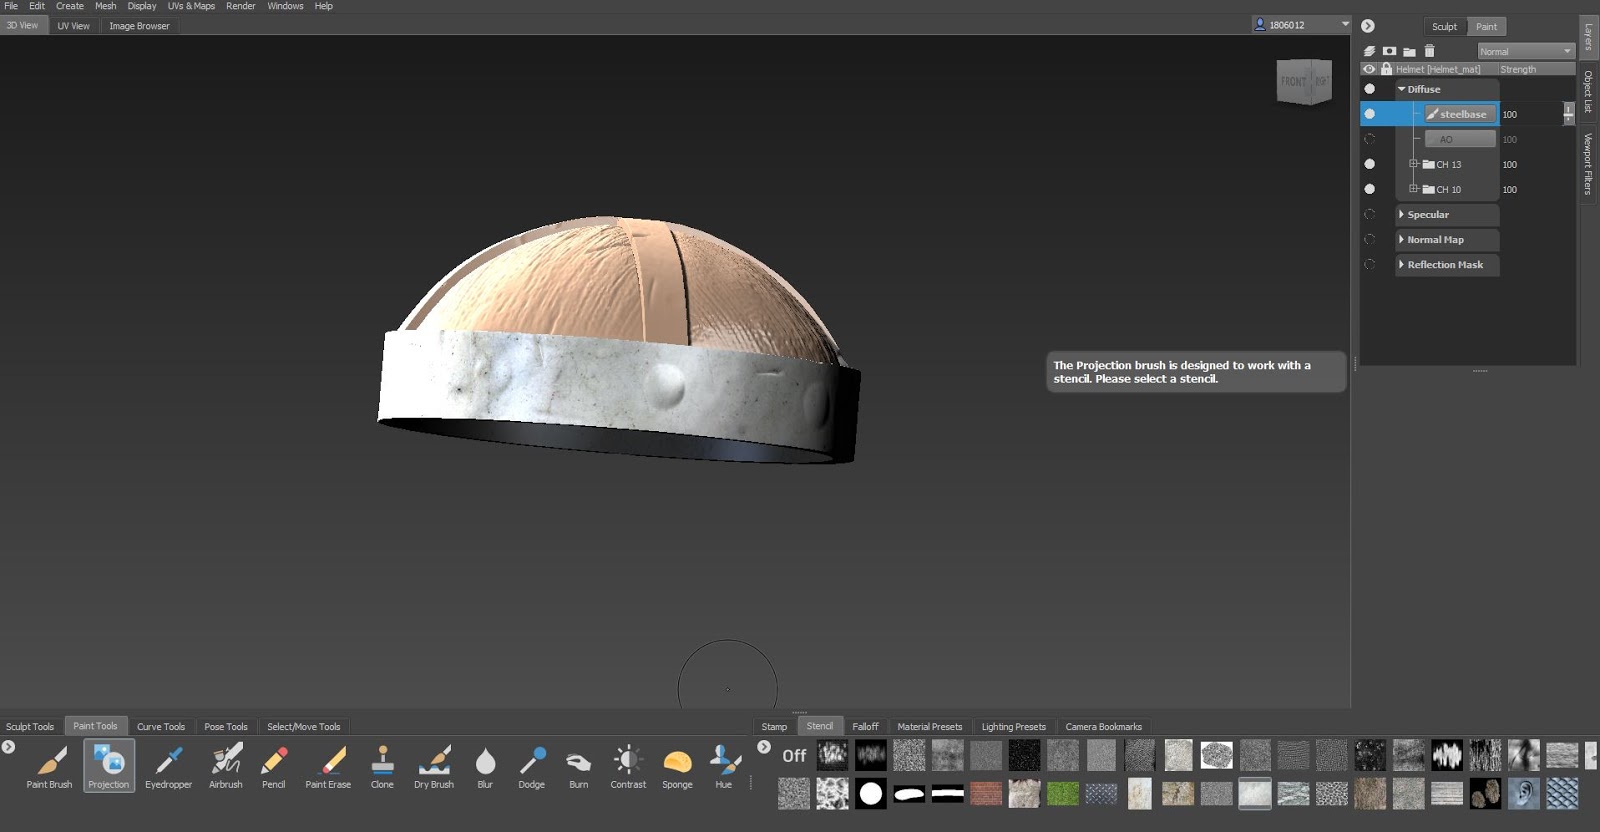
Task: Click the arrow button left of paint tools tray
Action: 8,747
